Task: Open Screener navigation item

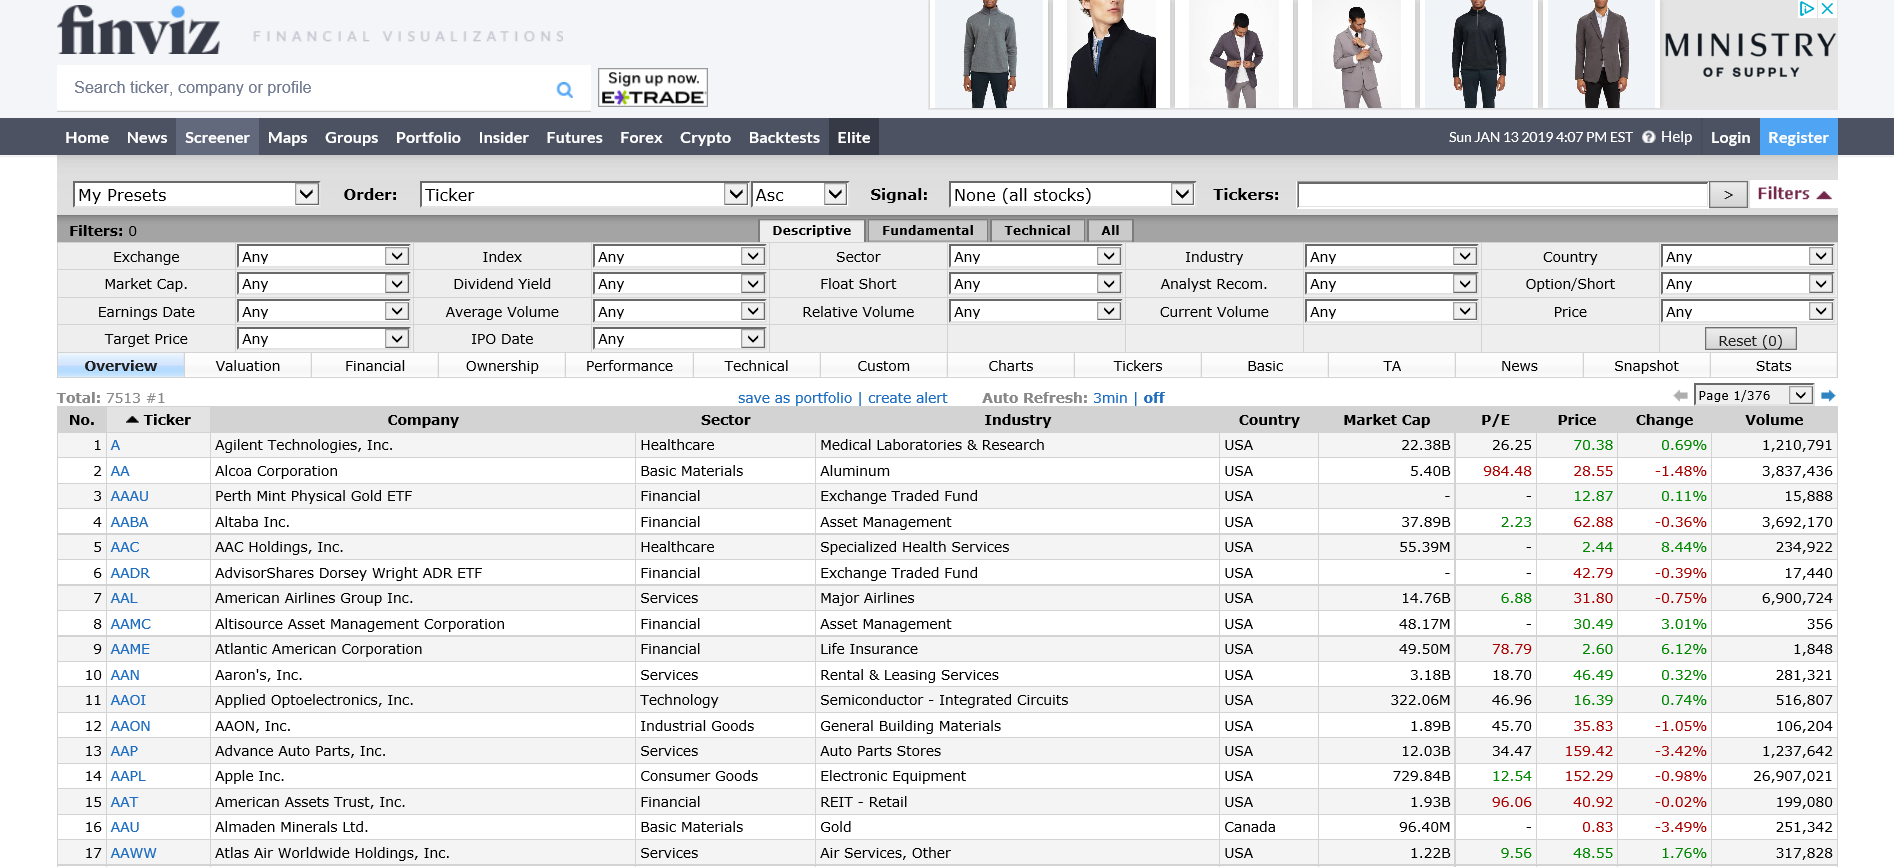Action: [x=217, y=137]
